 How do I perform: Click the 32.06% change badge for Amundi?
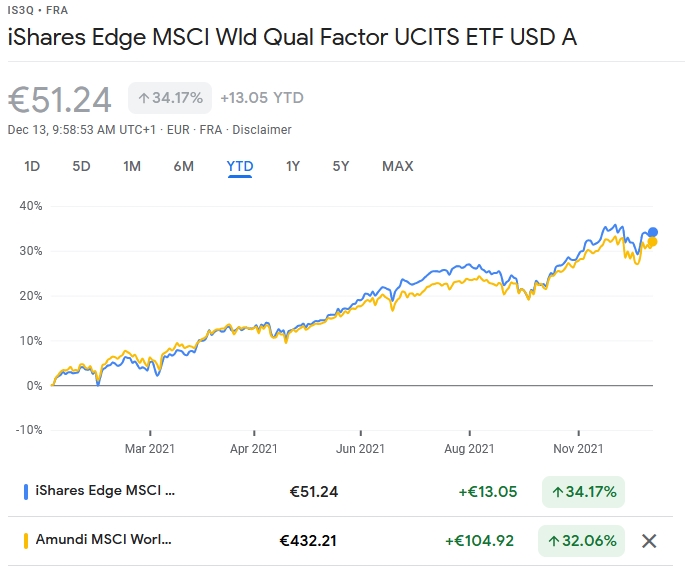(x=581, y=541)
